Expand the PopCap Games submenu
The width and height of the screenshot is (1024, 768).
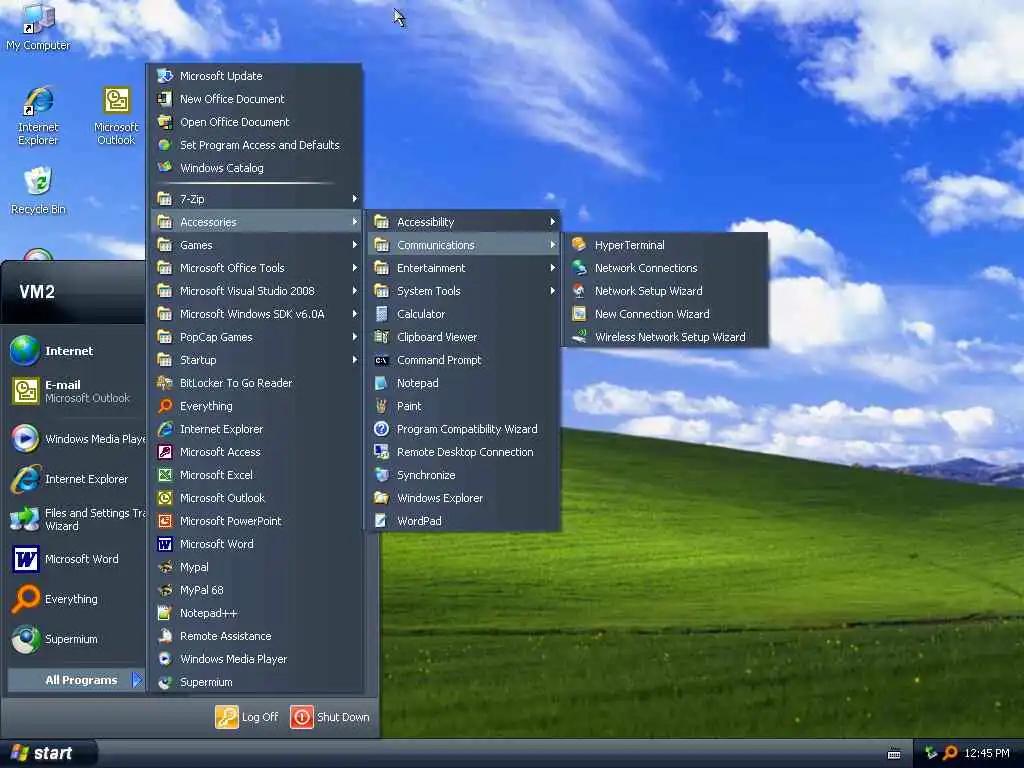[256, 337]
